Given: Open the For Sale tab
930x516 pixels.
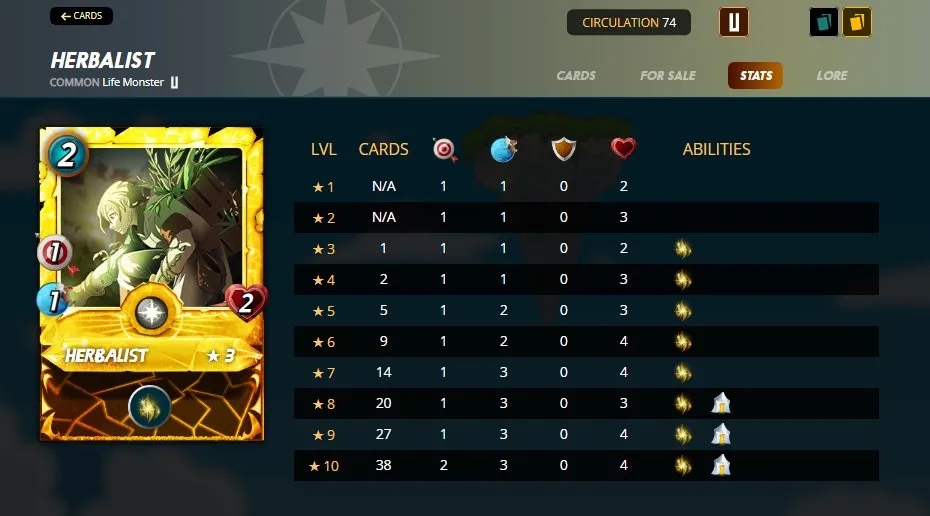Looking at the screenshot, I should pos(667,75).
